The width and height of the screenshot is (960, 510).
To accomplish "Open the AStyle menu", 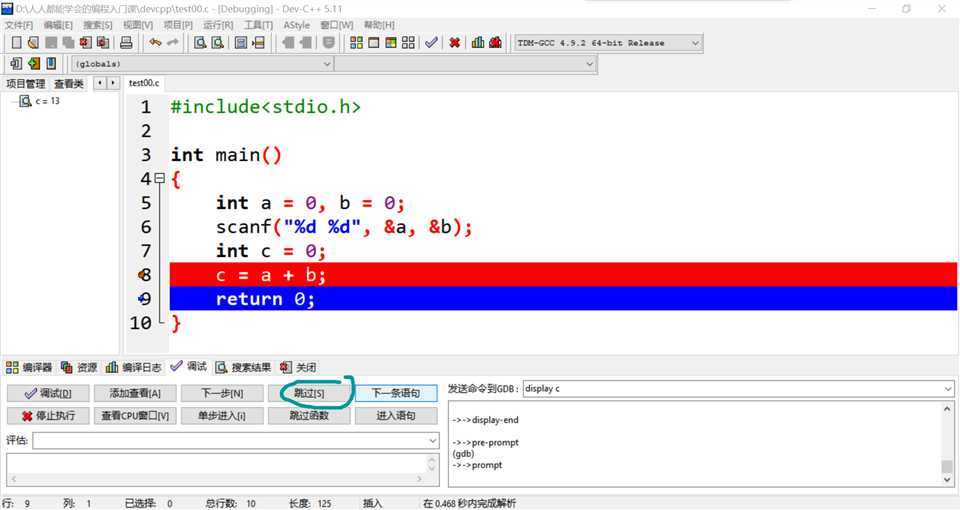I will (x=297, y=25).
